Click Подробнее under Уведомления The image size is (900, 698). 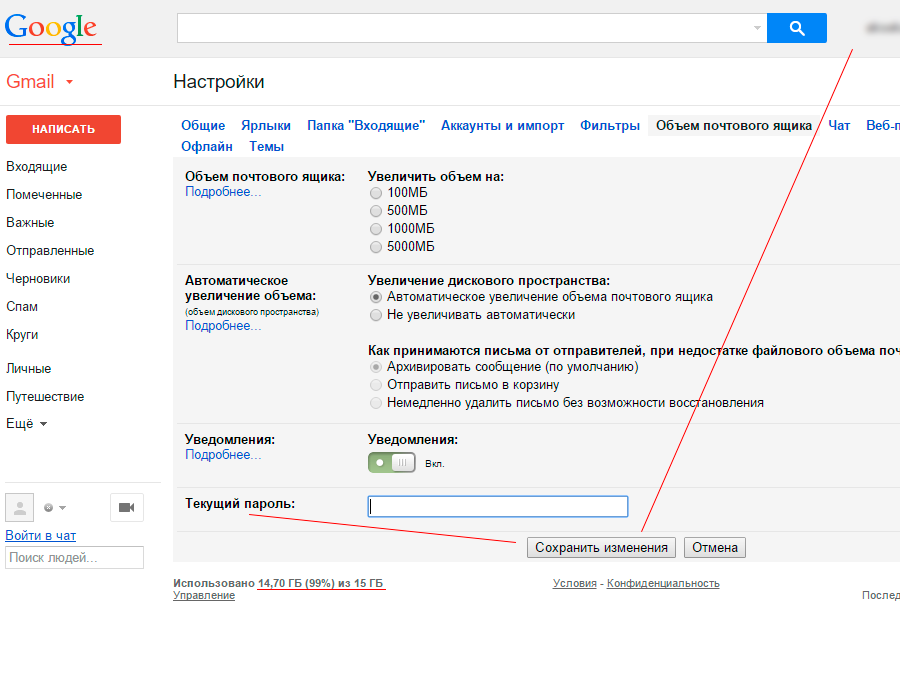(x=223, y=455)
